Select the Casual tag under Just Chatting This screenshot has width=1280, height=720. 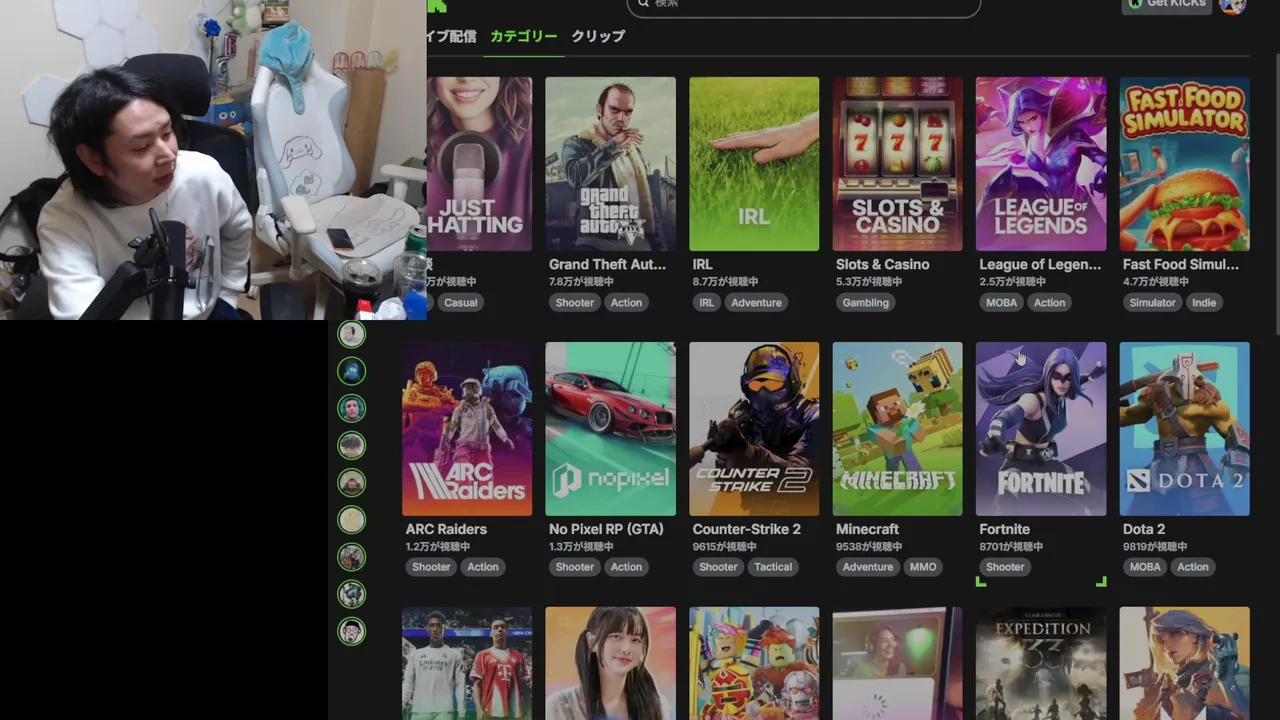tap(460, 302)
